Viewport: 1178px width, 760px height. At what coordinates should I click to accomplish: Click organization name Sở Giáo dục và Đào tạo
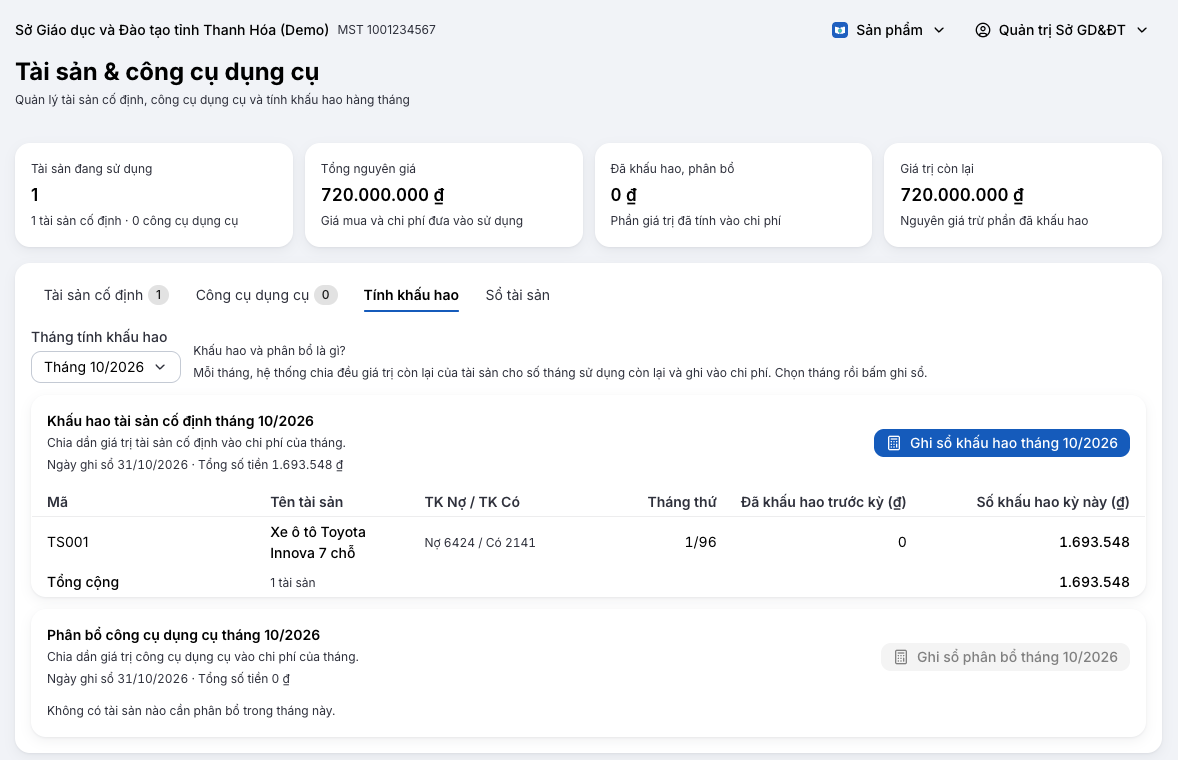pyautogui.click(x=172, y=30)
